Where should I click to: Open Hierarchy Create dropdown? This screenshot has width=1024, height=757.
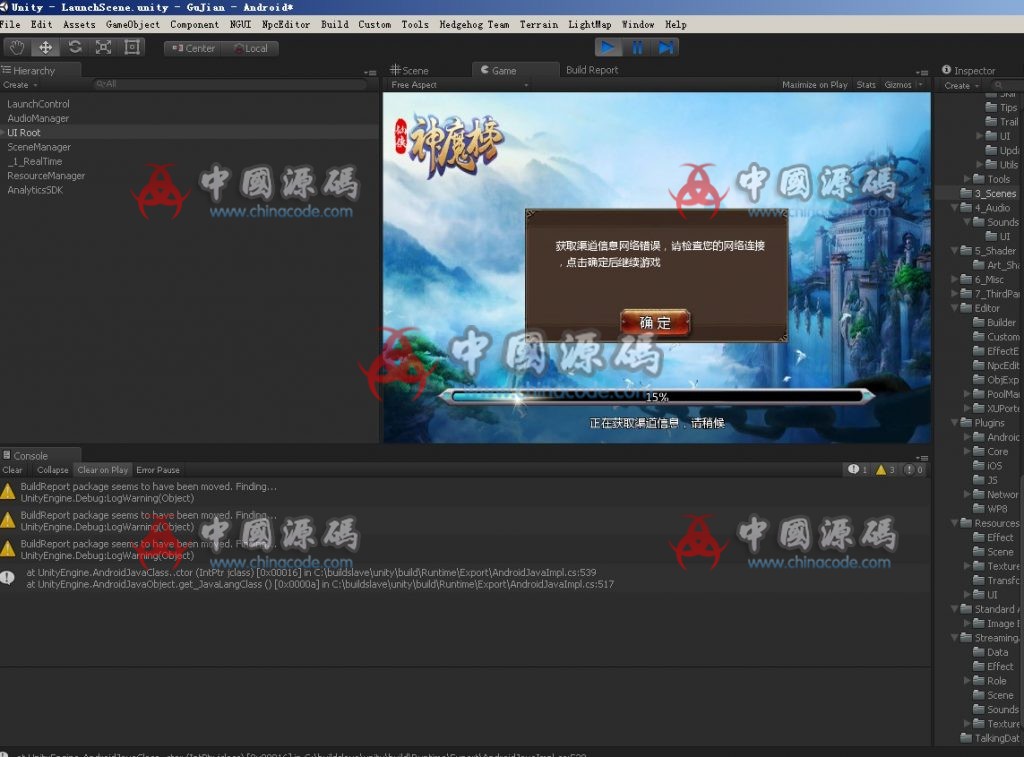[20, 85]
